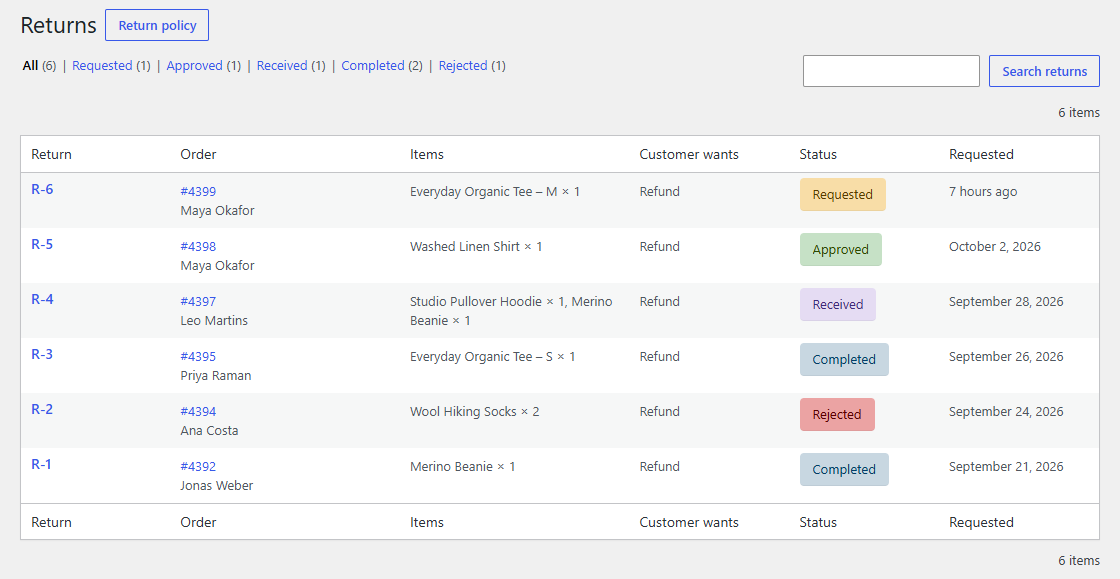1120x579 pixels.
Task: Click the Refund value in R-6 row
Action: click(x=659, y=191)
